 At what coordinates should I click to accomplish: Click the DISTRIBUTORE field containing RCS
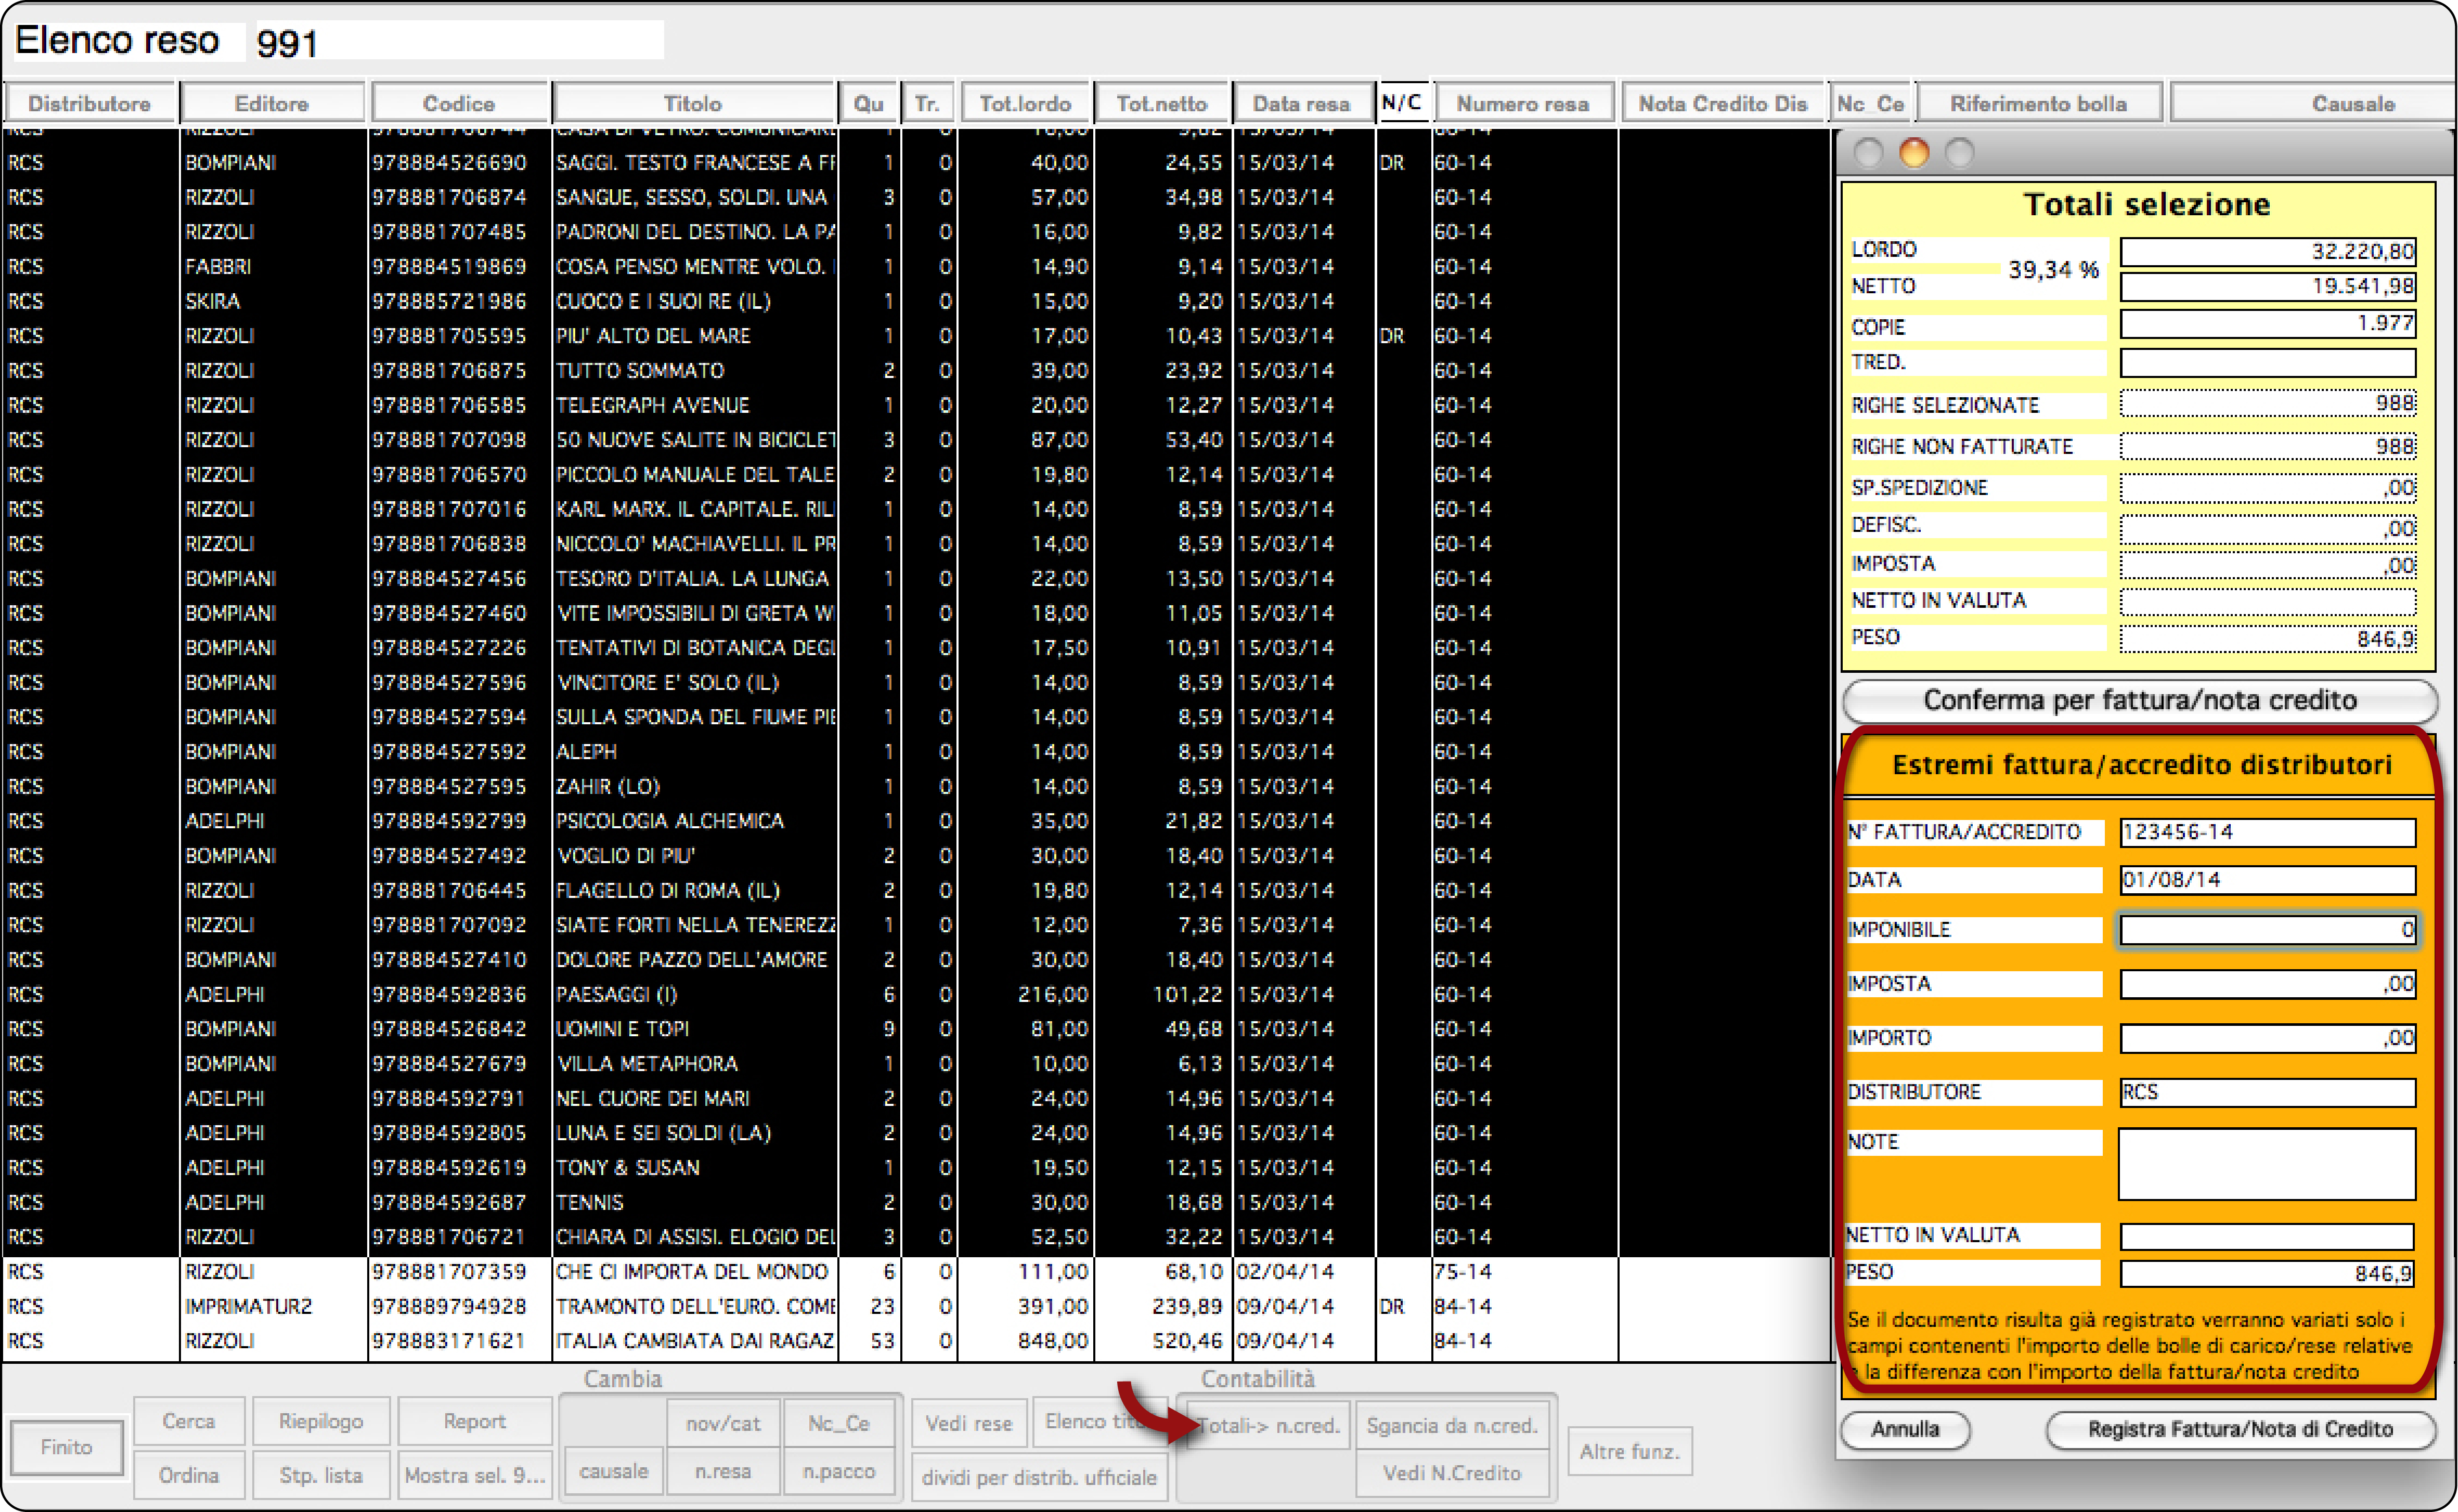[x=2267, y=1092]
